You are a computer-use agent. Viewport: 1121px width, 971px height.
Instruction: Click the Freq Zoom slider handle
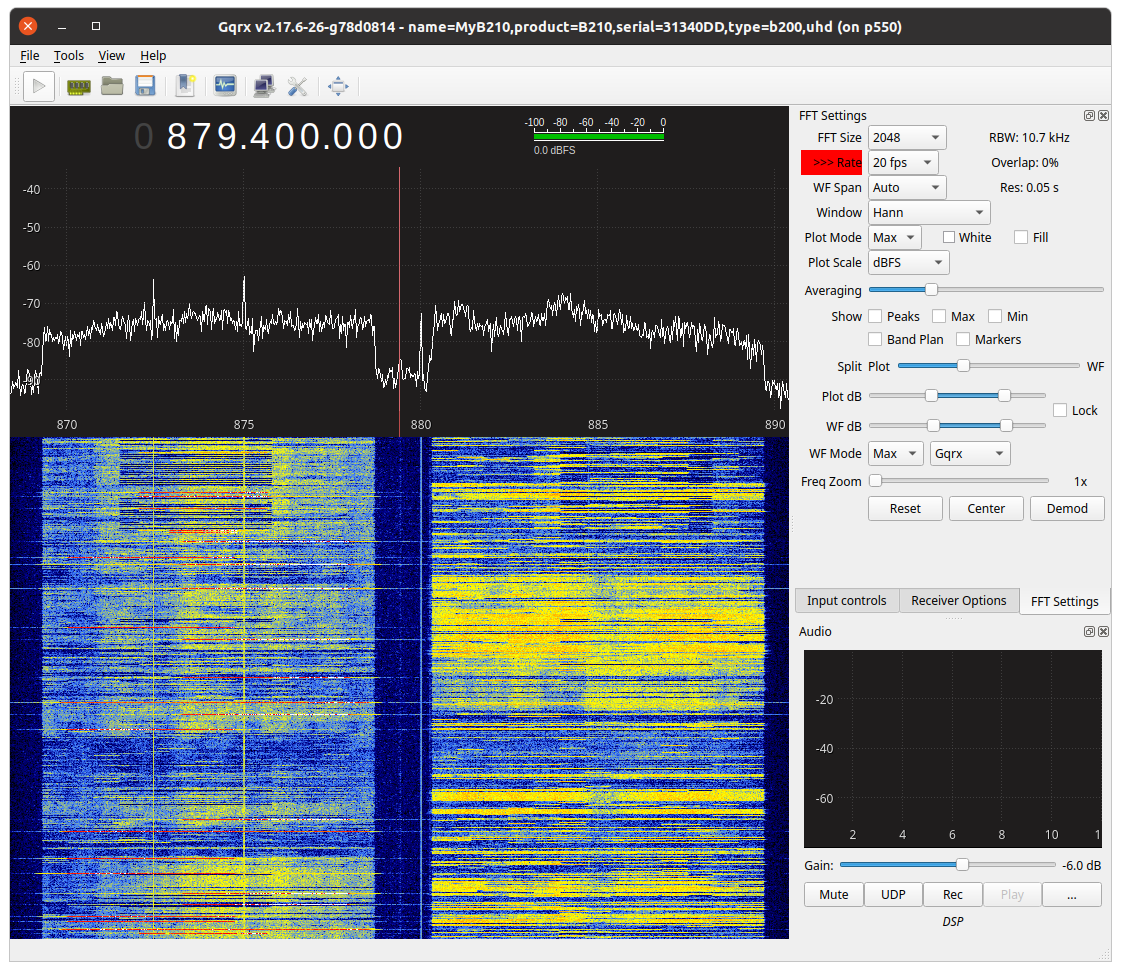[875, 480]
